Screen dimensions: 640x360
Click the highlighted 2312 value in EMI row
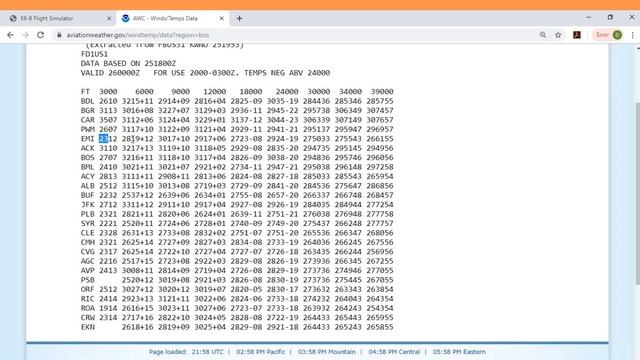coord(108,139)
